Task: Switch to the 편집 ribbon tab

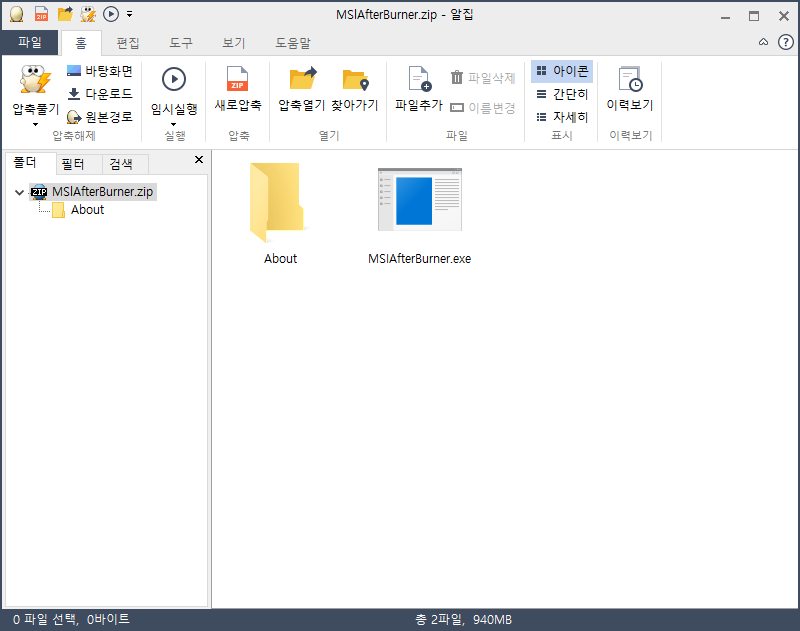Action: (128, 43)
